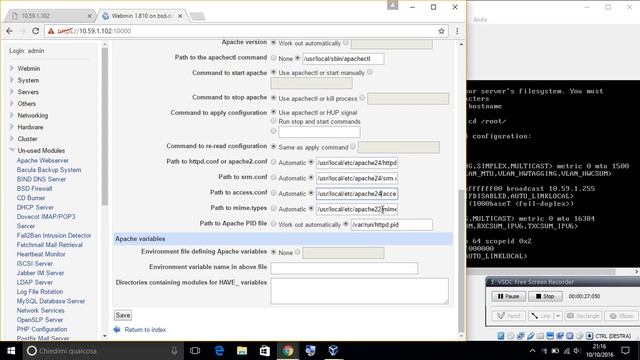Image resolution: width=640 pixels, height=360 pixels.
Task: Switch to the Chrome taskbar icon
Action: 288,351
